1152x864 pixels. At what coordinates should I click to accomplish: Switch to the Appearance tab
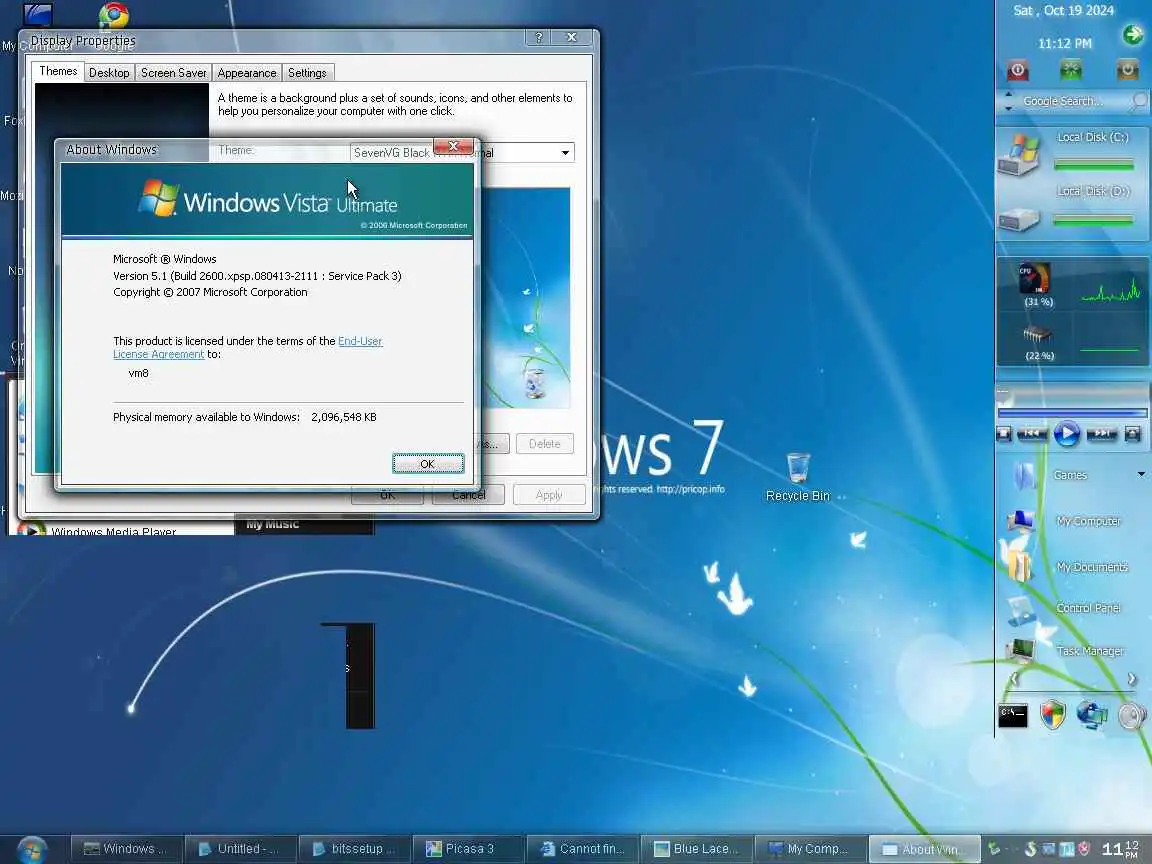[247, 73]
